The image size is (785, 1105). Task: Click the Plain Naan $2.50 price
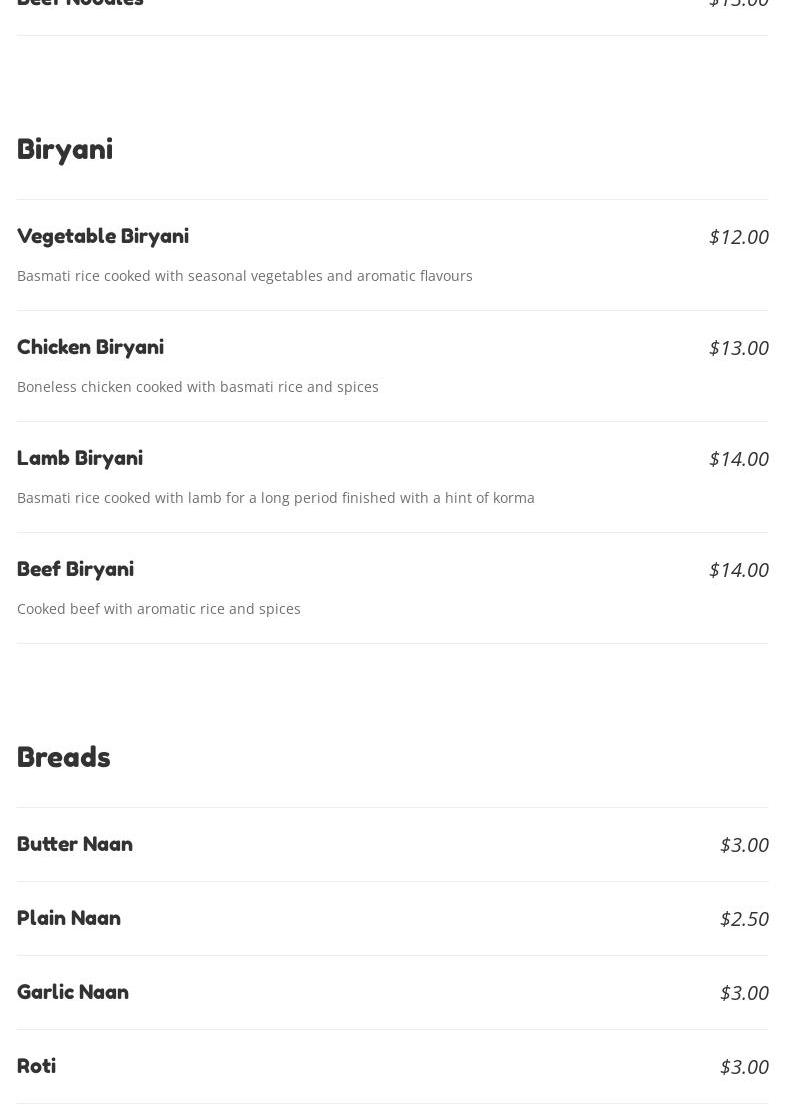744,919
